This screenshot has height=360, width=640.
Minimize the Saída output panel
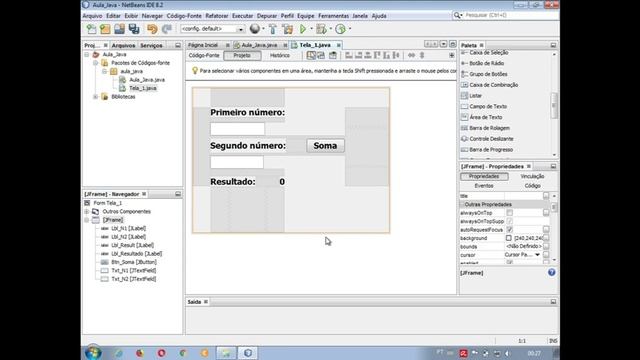(553, 302)
